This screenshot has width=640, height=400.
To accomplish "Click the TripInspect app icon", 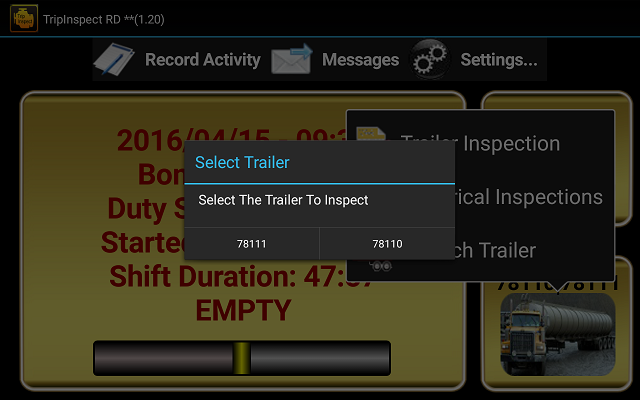I will tap(24, 18).
